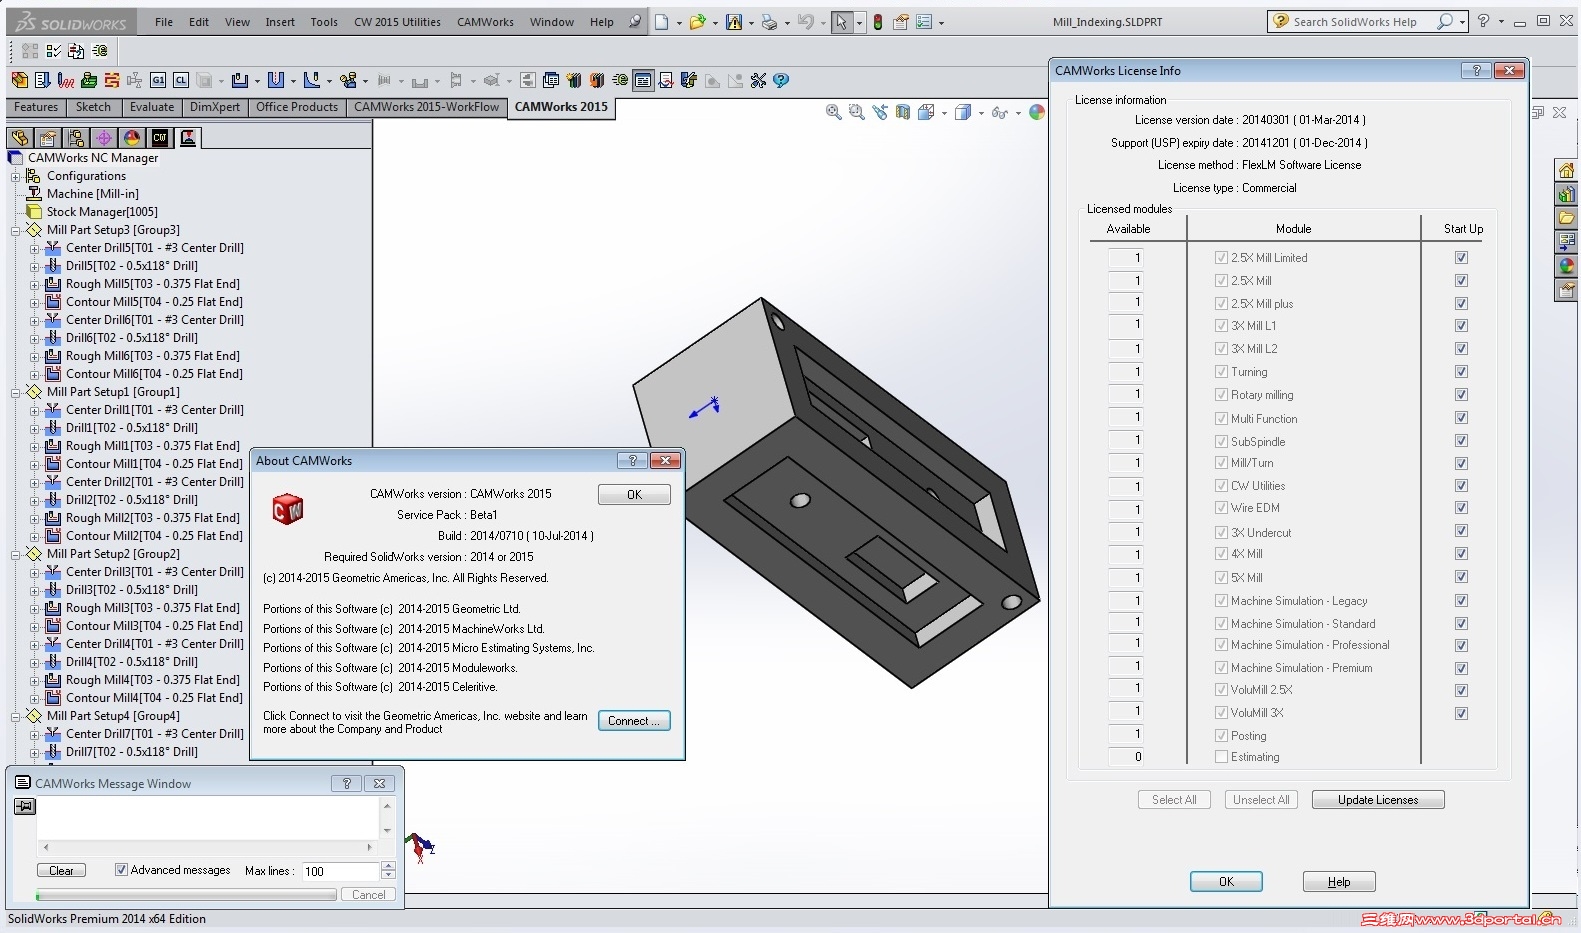
Task: Switch to the Features tab
Action: pyautogui.click(x=36, y=107)
